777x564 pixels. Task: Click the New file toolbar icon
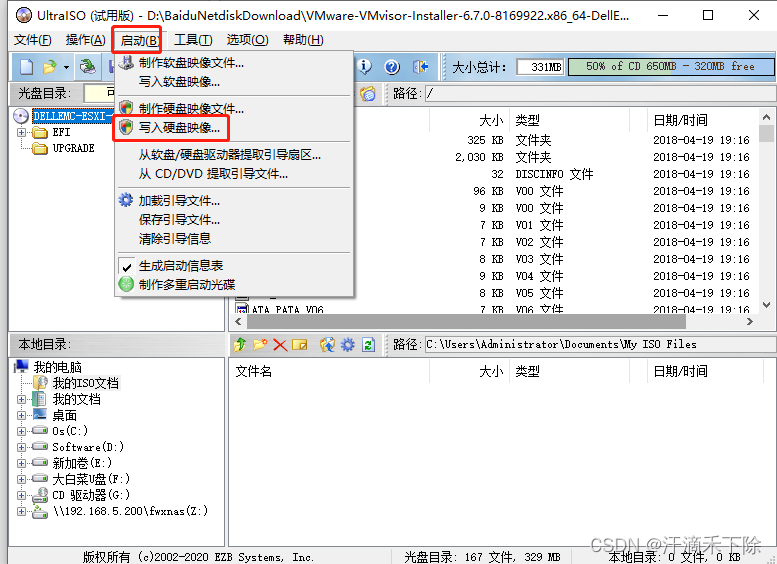pyautogui.click(x=26, y=67)
